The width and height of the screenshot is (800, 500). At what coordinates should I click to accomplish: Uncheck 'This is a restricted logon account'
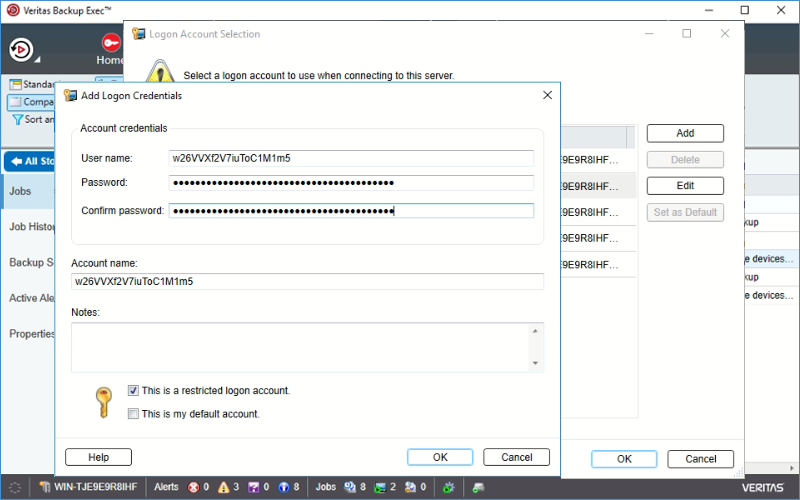click(x=133, y=390)
